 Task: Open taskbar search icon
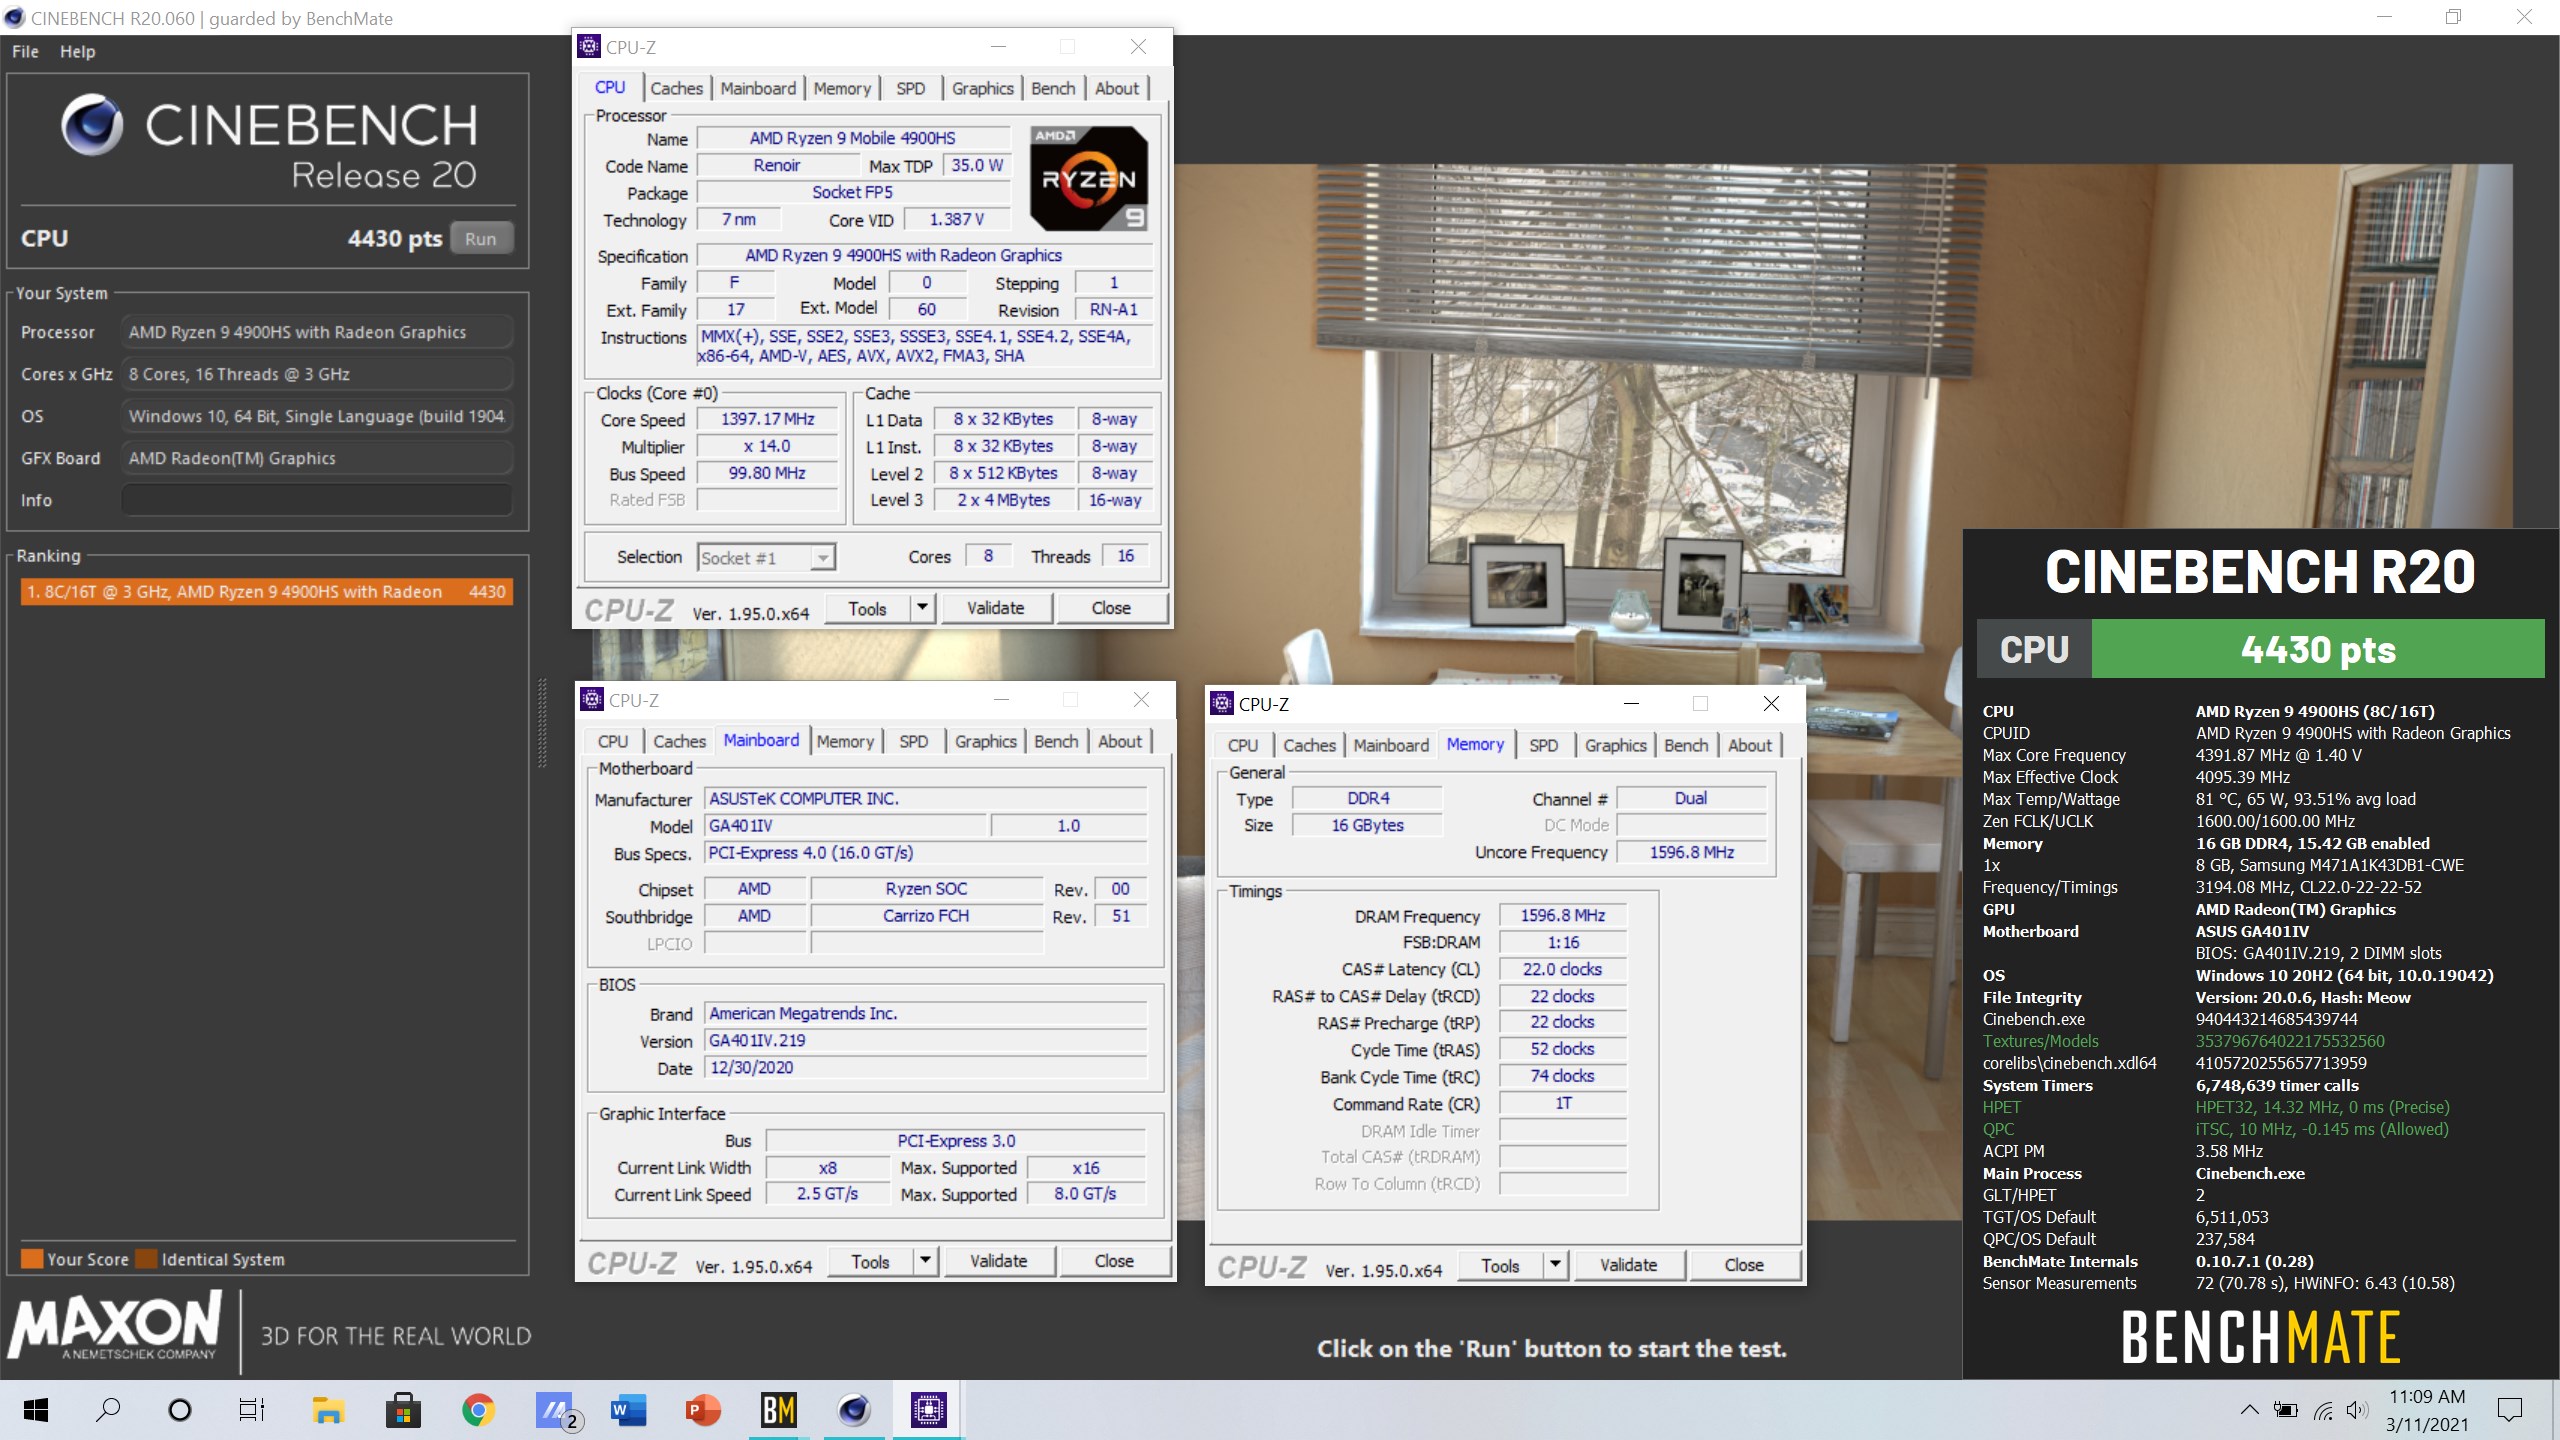coord(107,1410)
